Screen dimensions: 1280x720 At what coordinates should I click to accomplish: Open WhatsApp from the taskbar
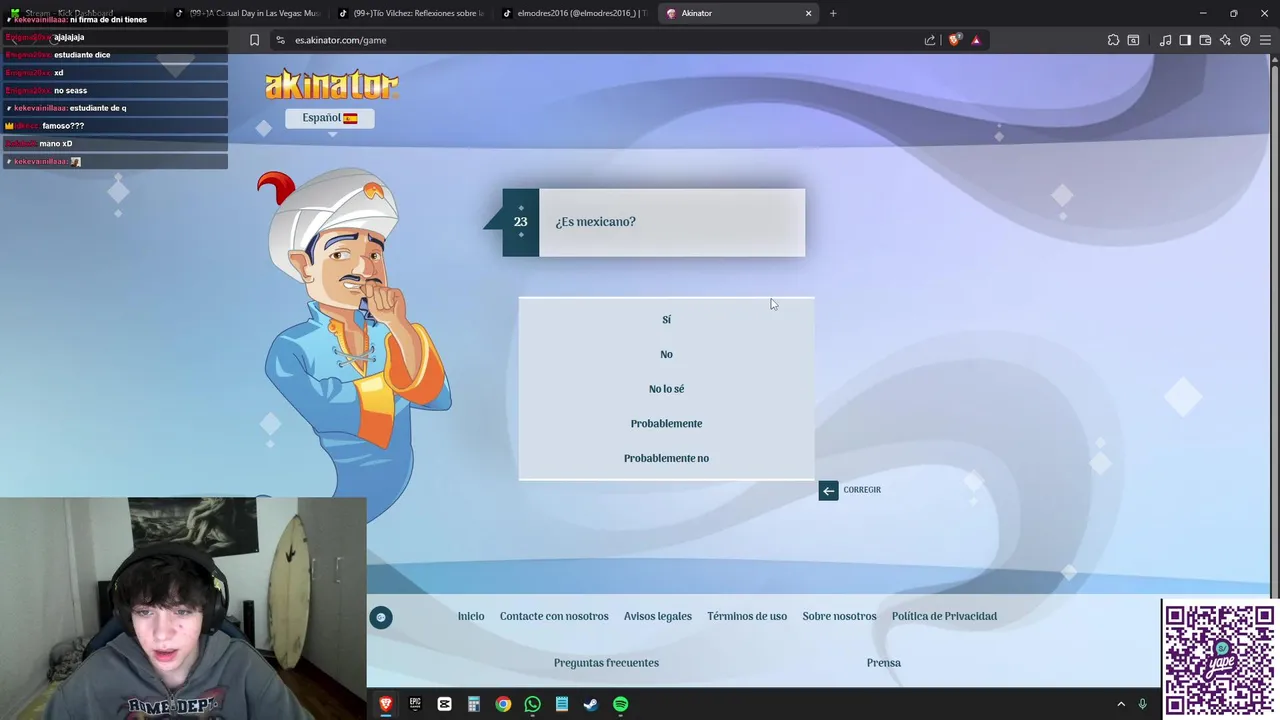pos(532,704)
